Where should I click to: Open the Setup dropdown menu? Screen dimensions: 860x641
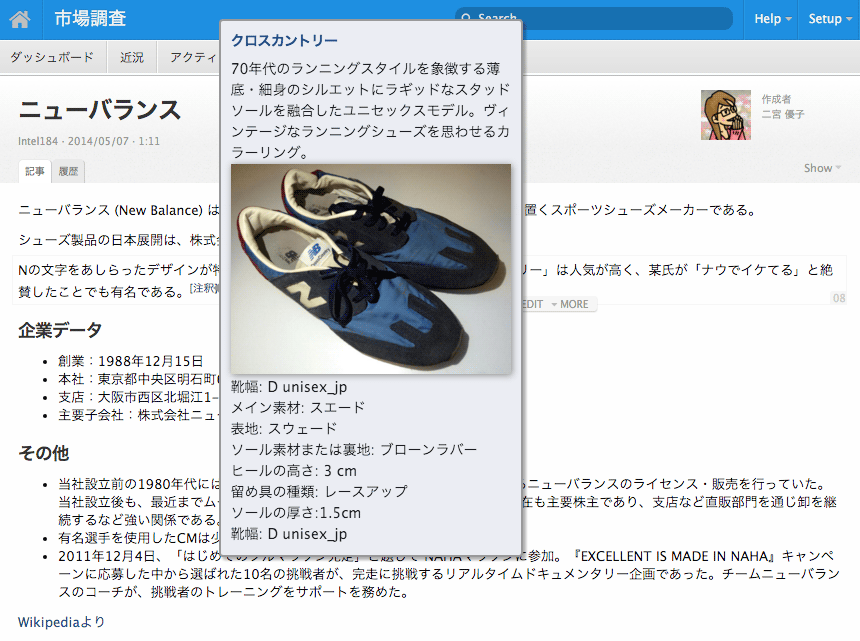click(x=829, y=19)
